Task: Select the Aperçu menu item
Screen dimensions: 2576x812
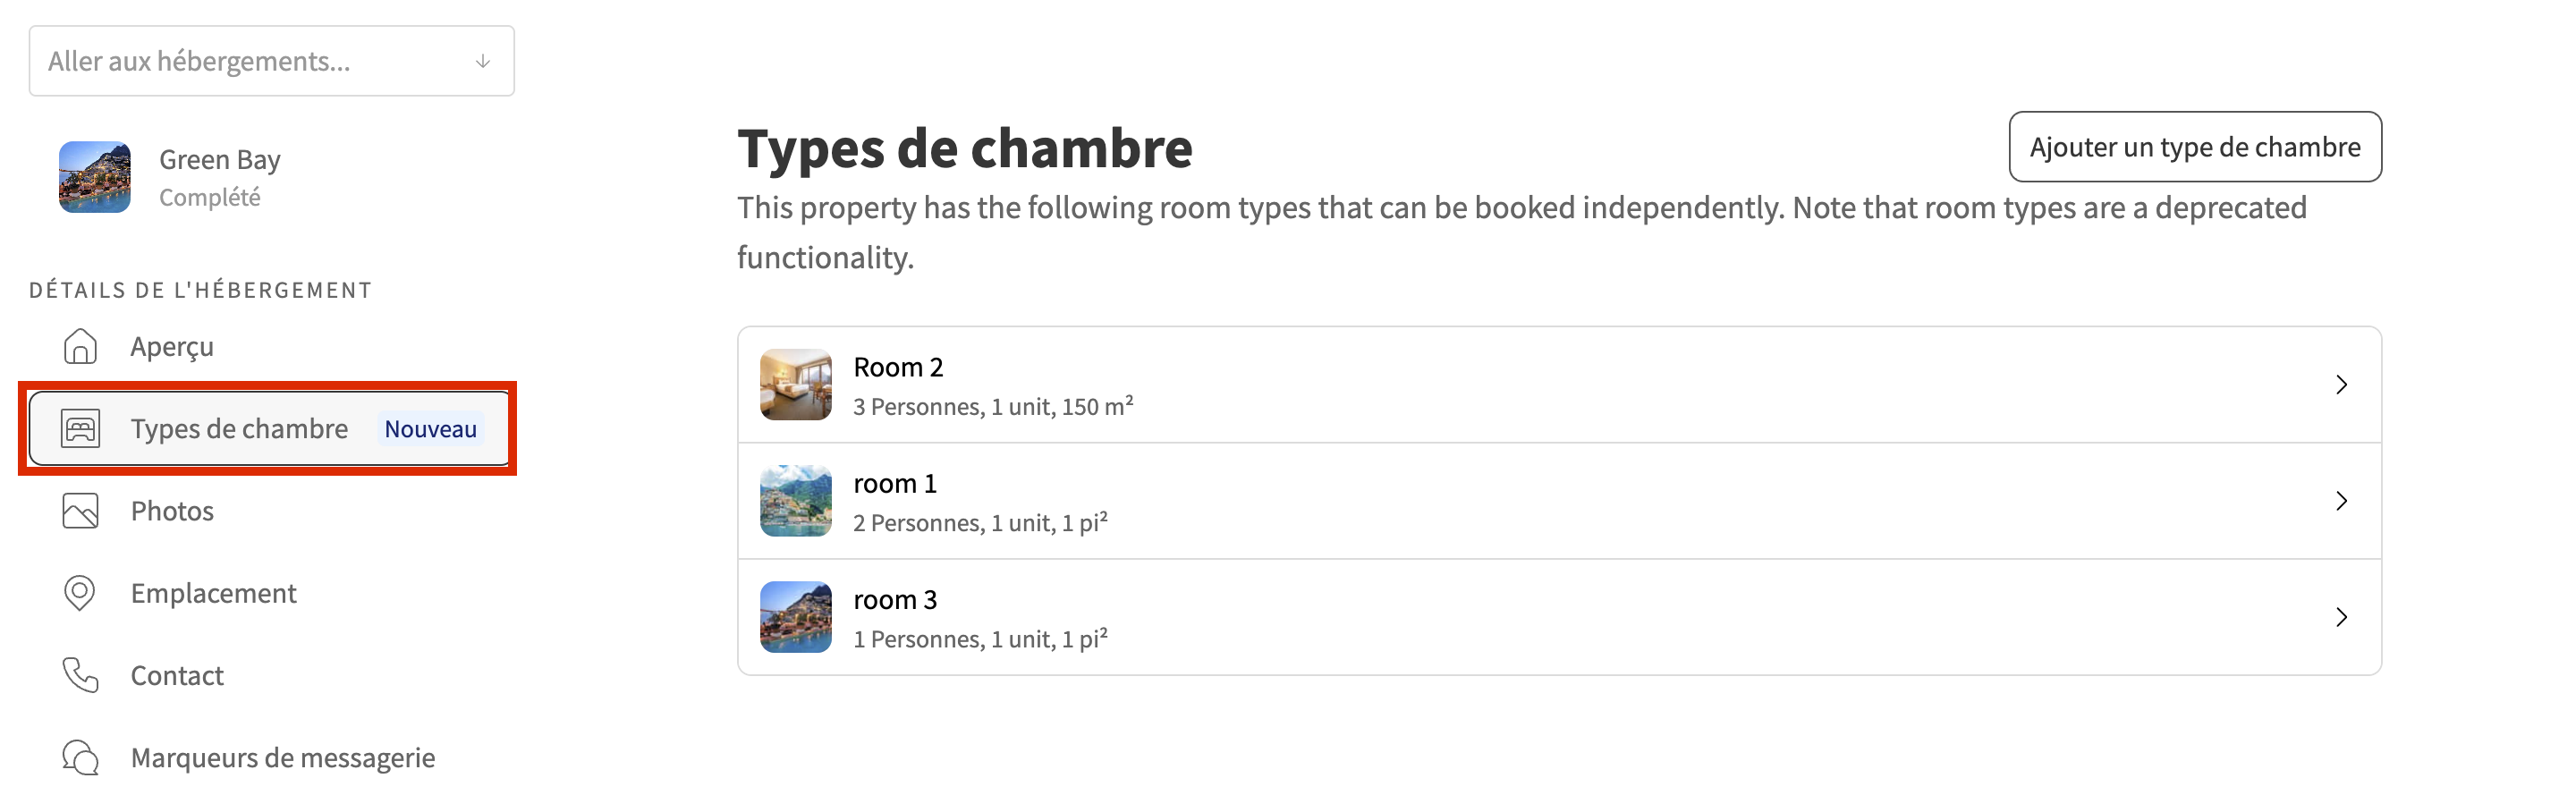Action: point(172,346)
